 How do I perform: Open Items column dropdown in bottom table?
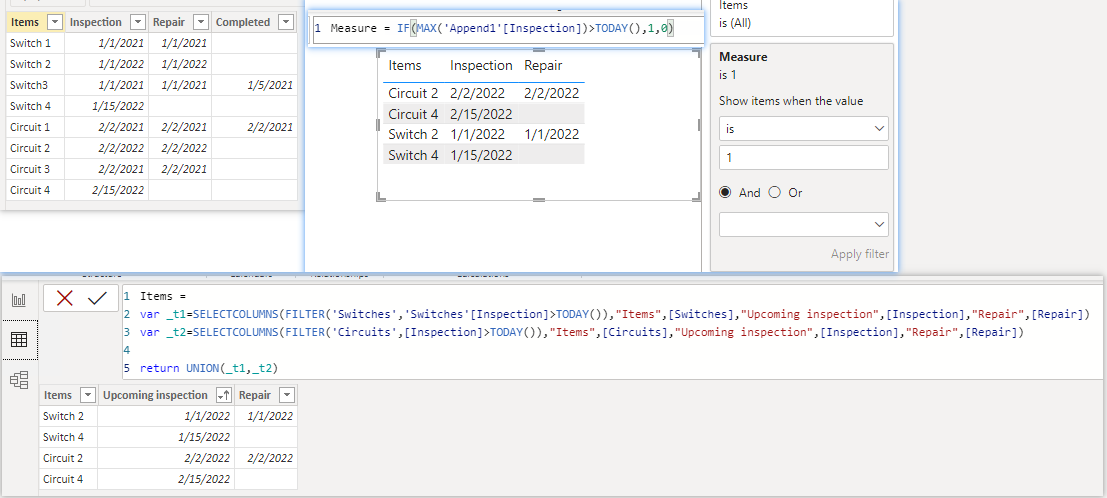coord(88,396)
